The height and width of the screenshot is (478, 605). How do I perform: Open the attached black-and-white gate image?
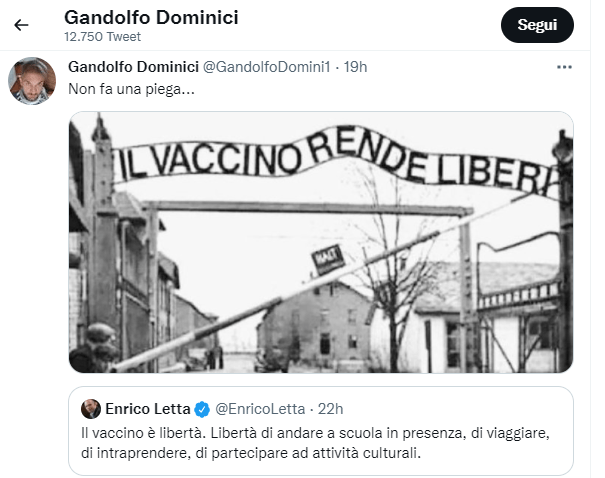[x=321, y=242]
